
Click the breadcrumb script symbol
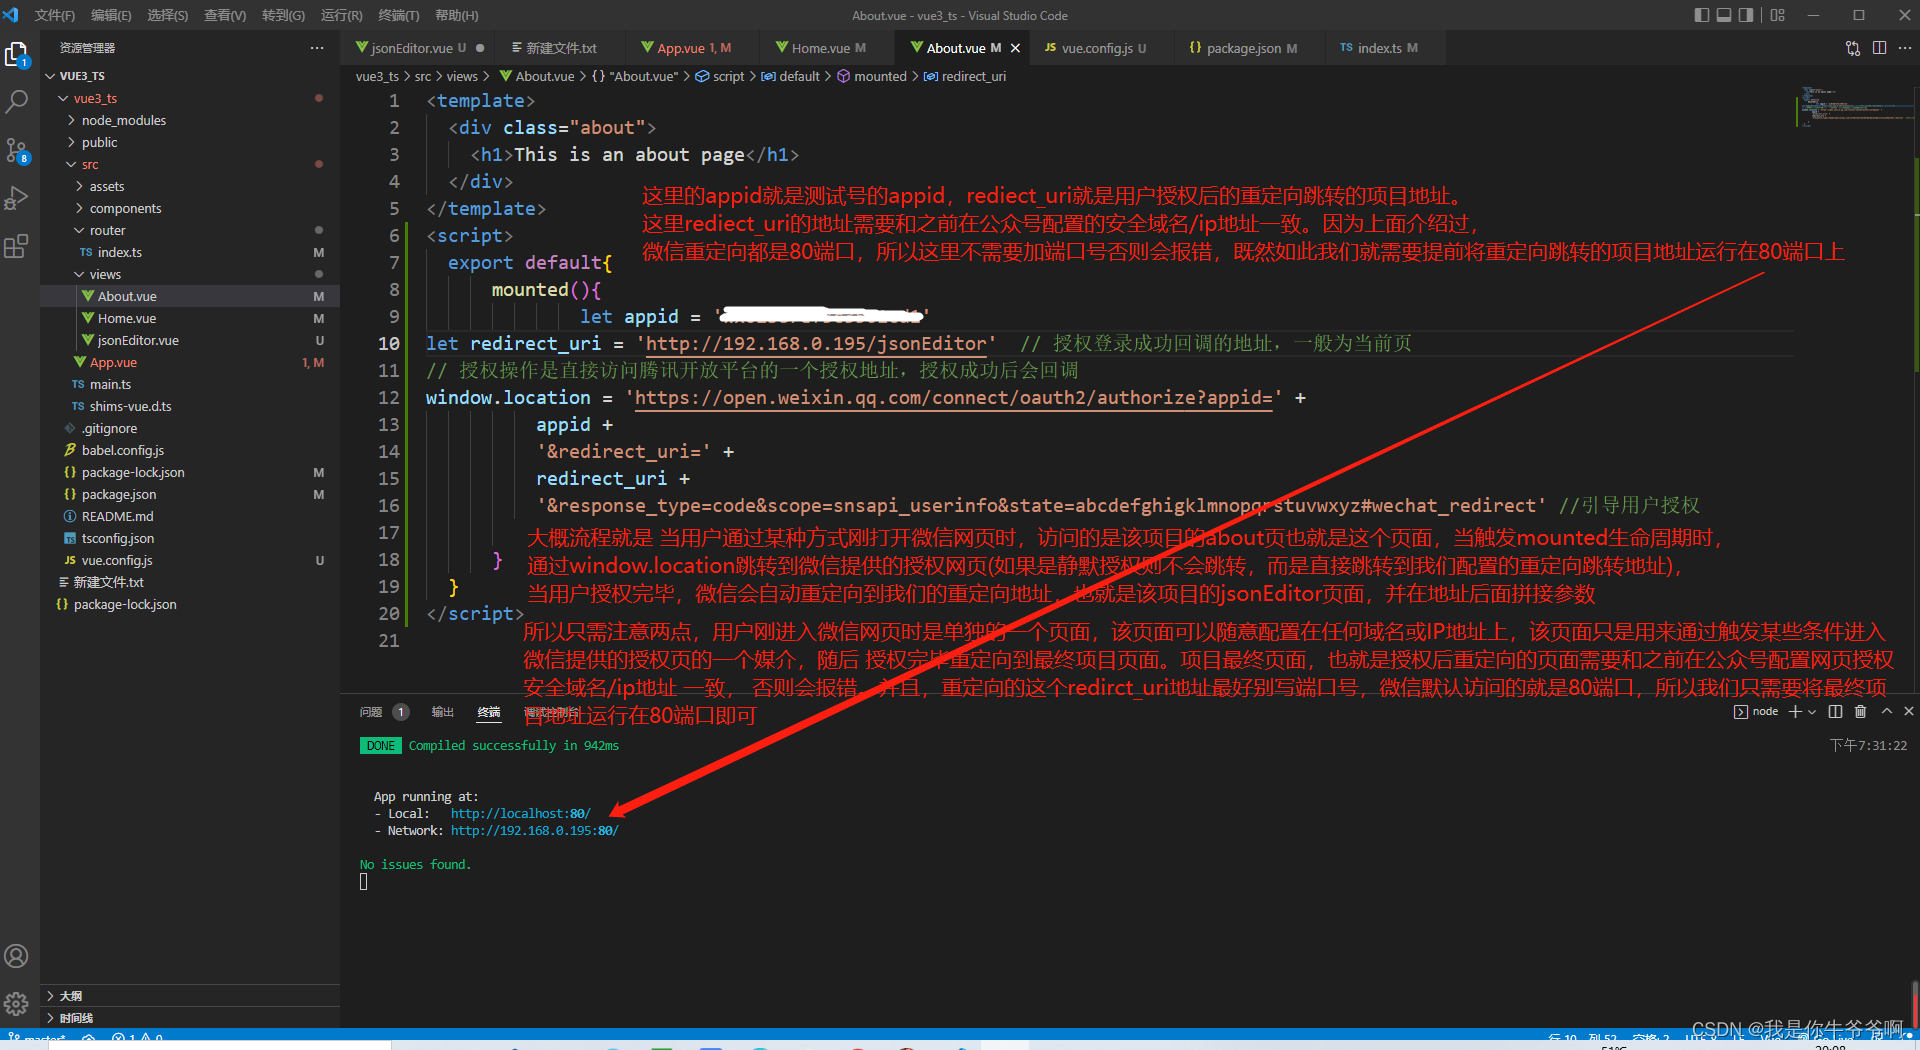tap(720, 76)
